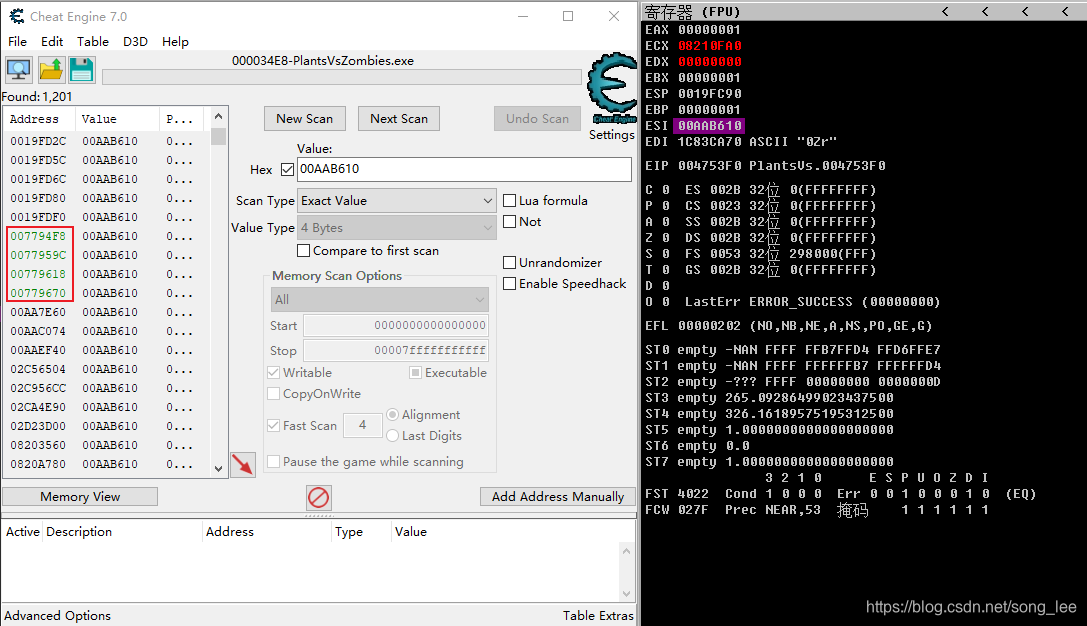The height and width of the screenshot is (626, 1087).
Task: Open the memory region All dropdown
Action: [x=379, y=299]
